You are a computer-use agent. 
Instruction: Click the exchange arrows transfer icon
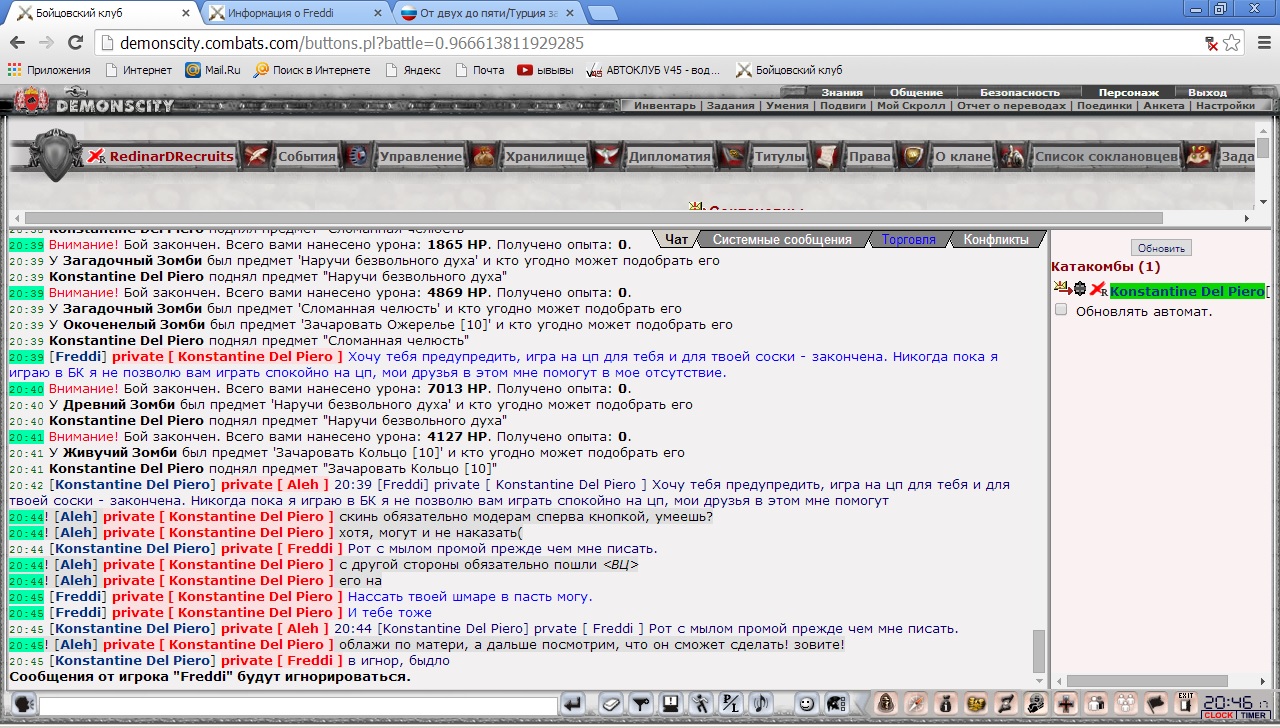[1006, 703]
